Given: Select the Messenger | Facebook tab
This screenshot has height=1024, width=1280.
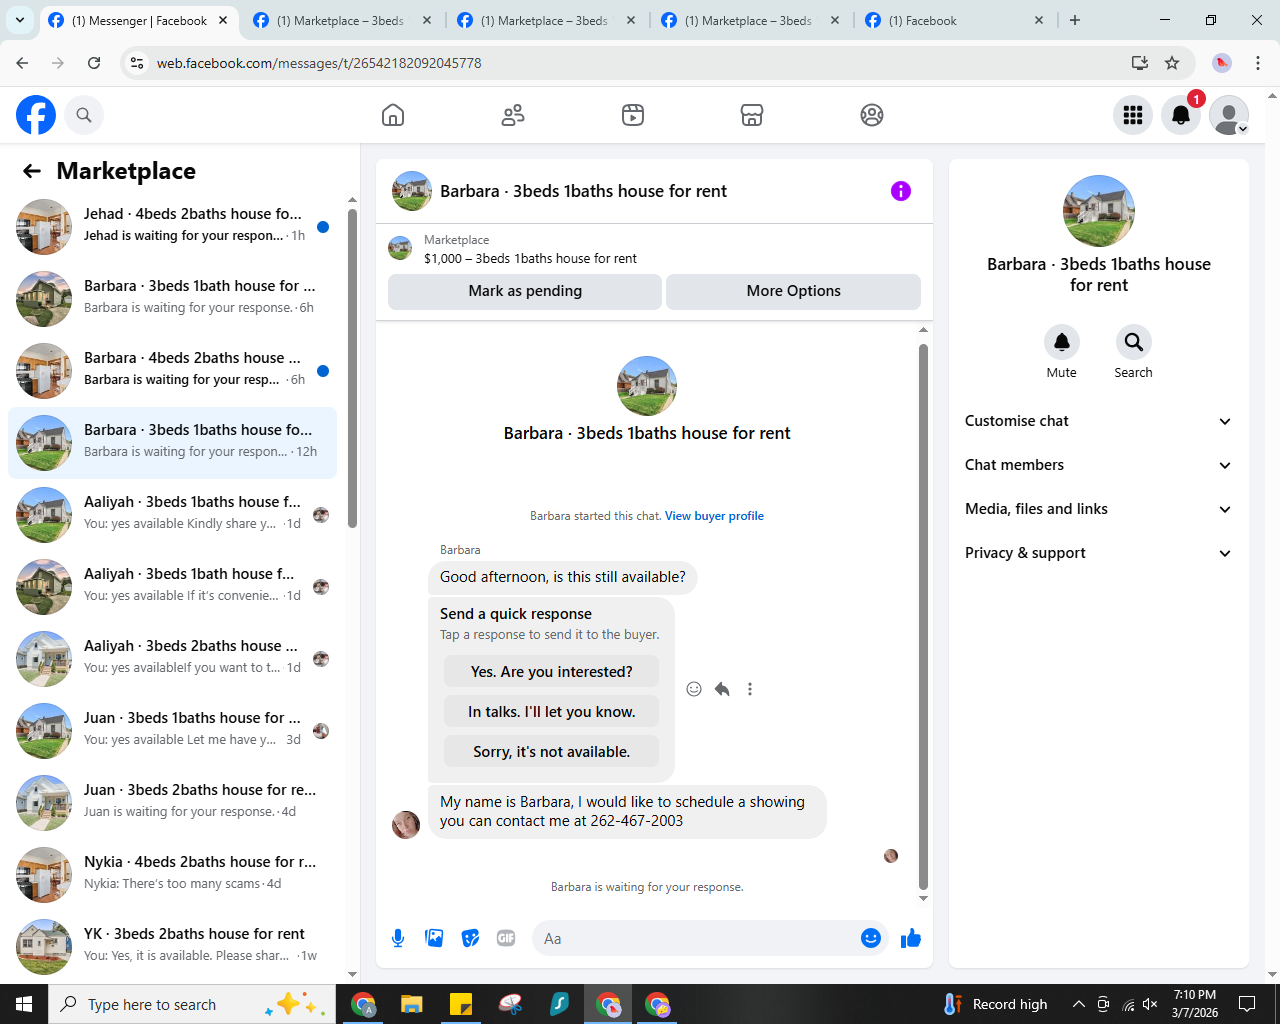Looking at the screenshot, I should click(139, 20).
